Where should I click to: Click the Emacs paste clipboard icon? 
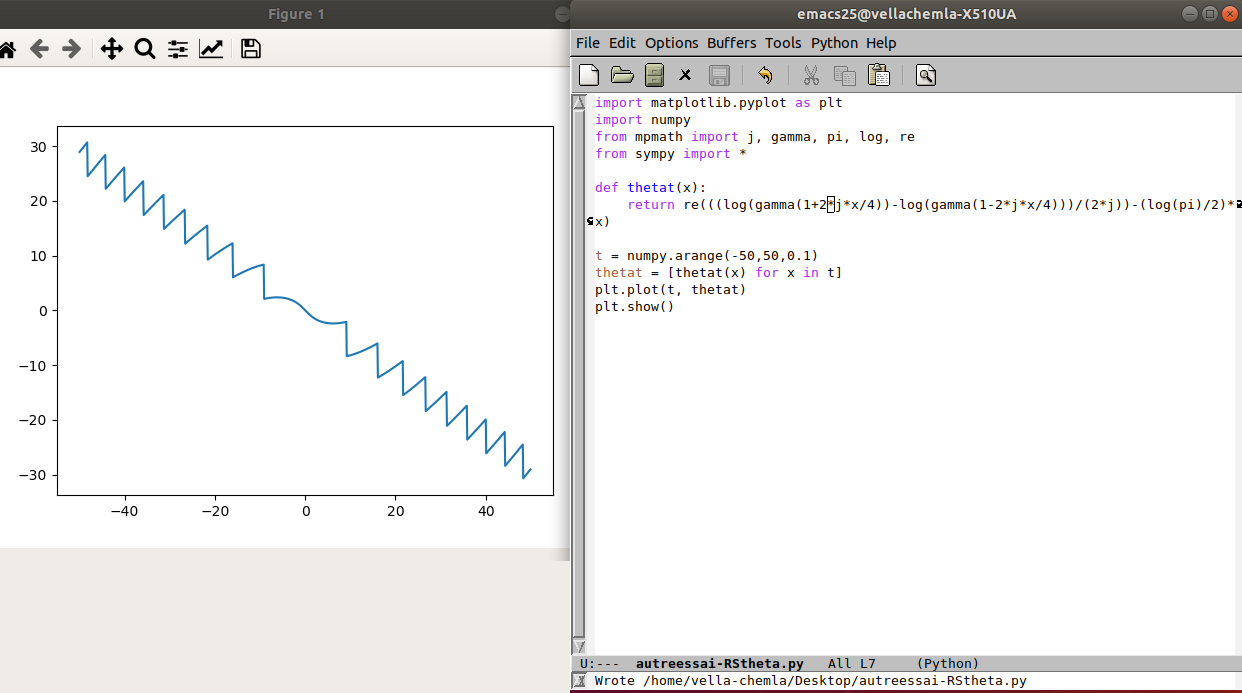click(878, 75)
